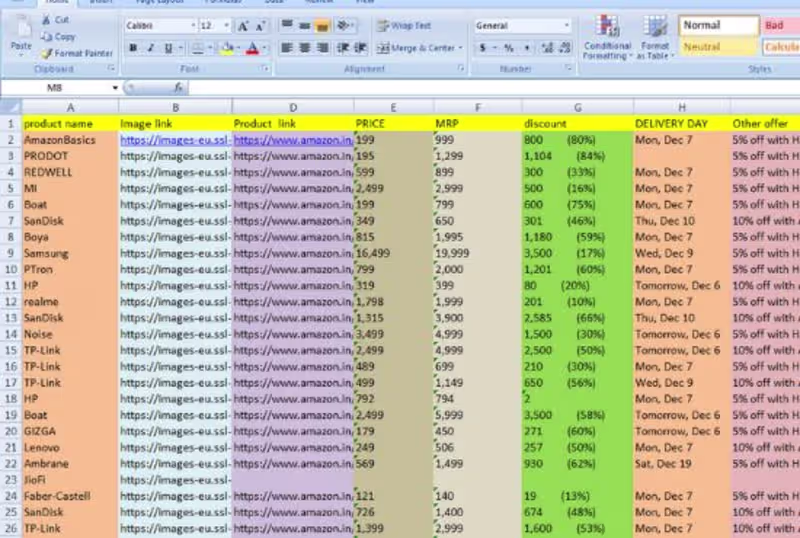This screenshot has width=800, height=538.
Task: Apply comma style number format
Action: coord(527,48)
